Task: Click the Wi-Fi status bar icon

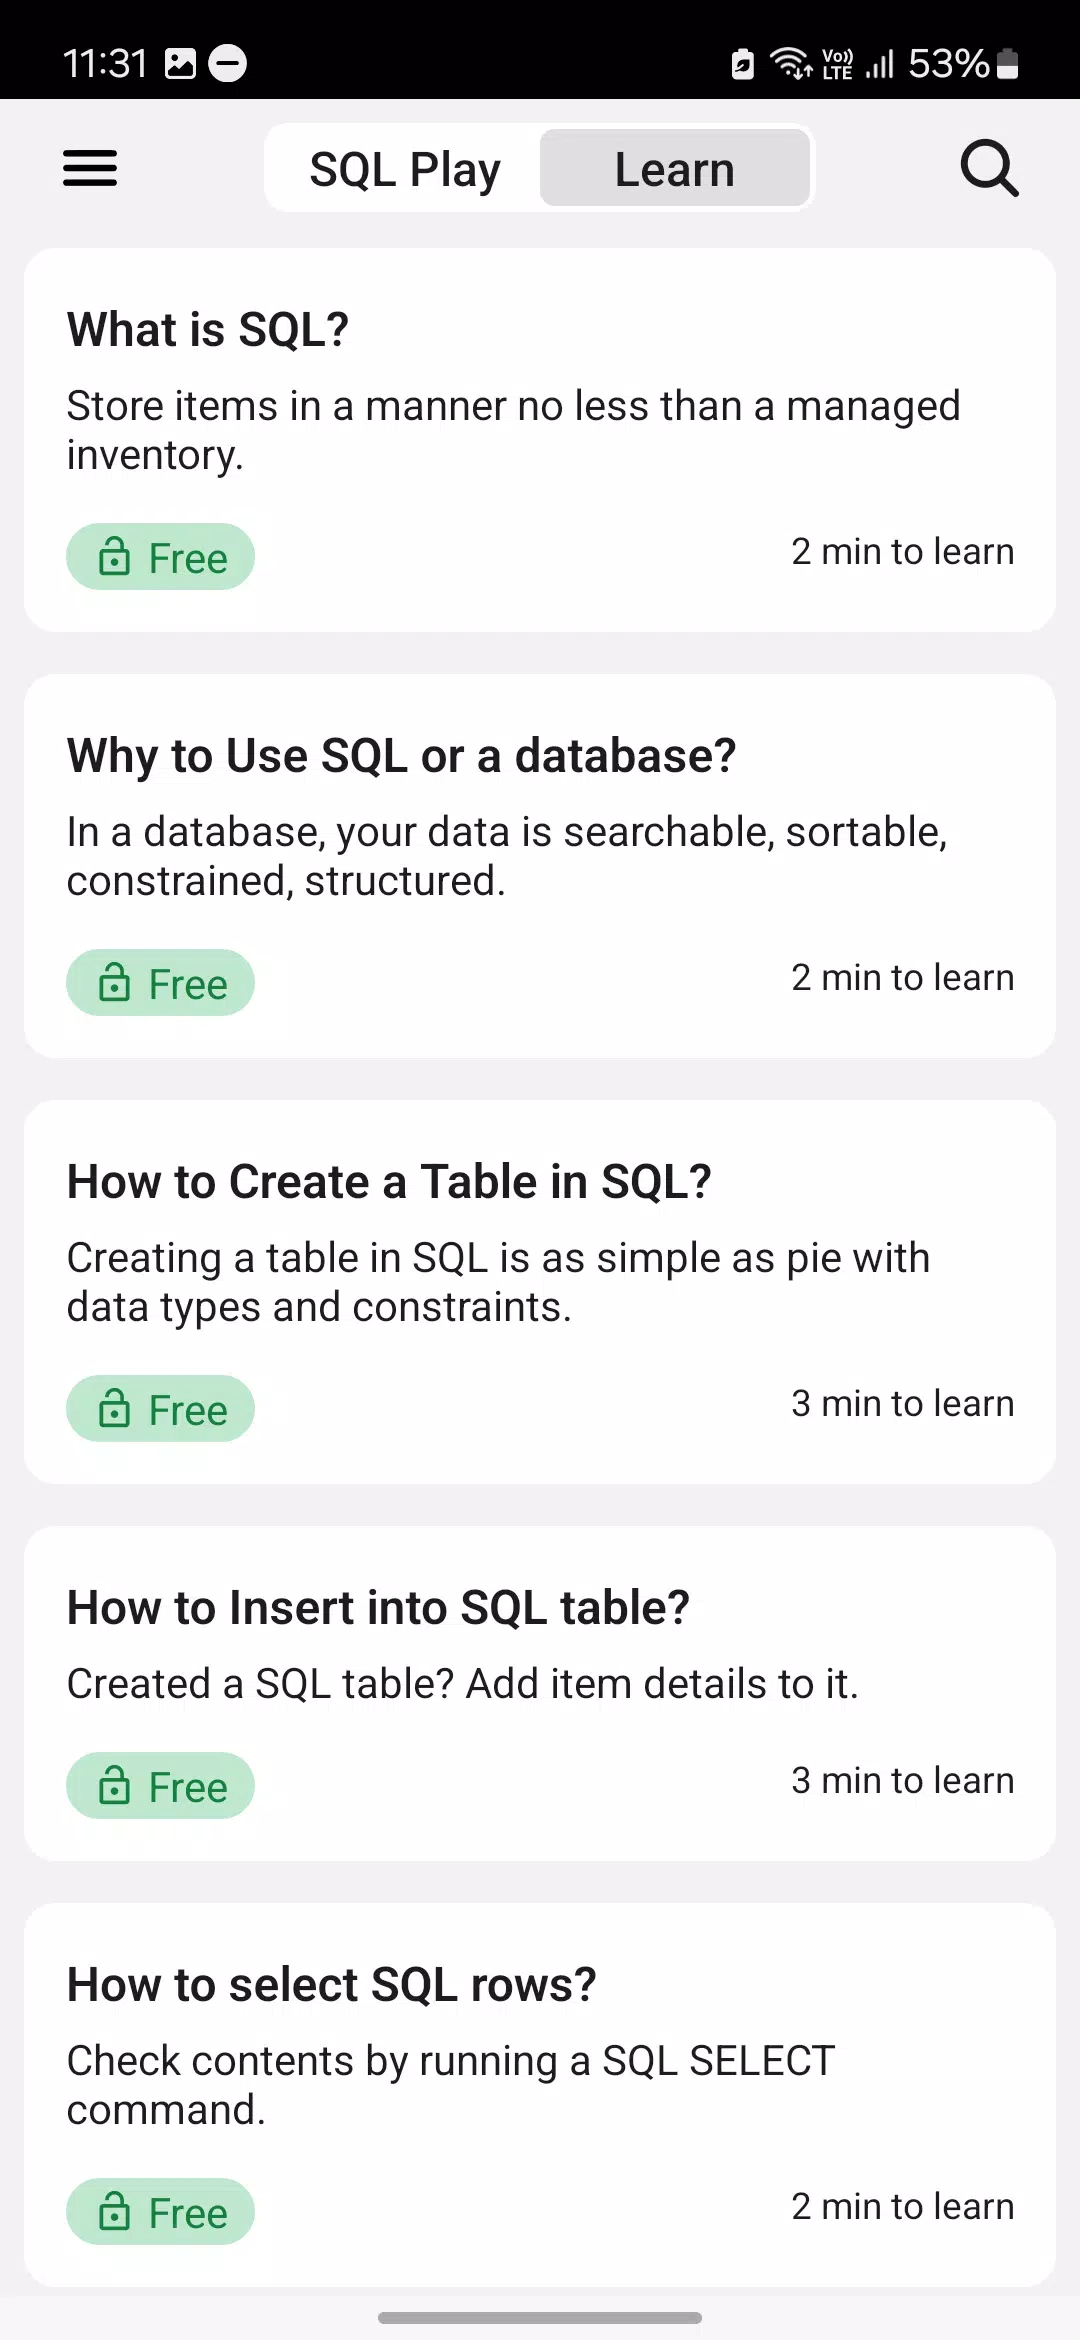Action: pos(790,64)
